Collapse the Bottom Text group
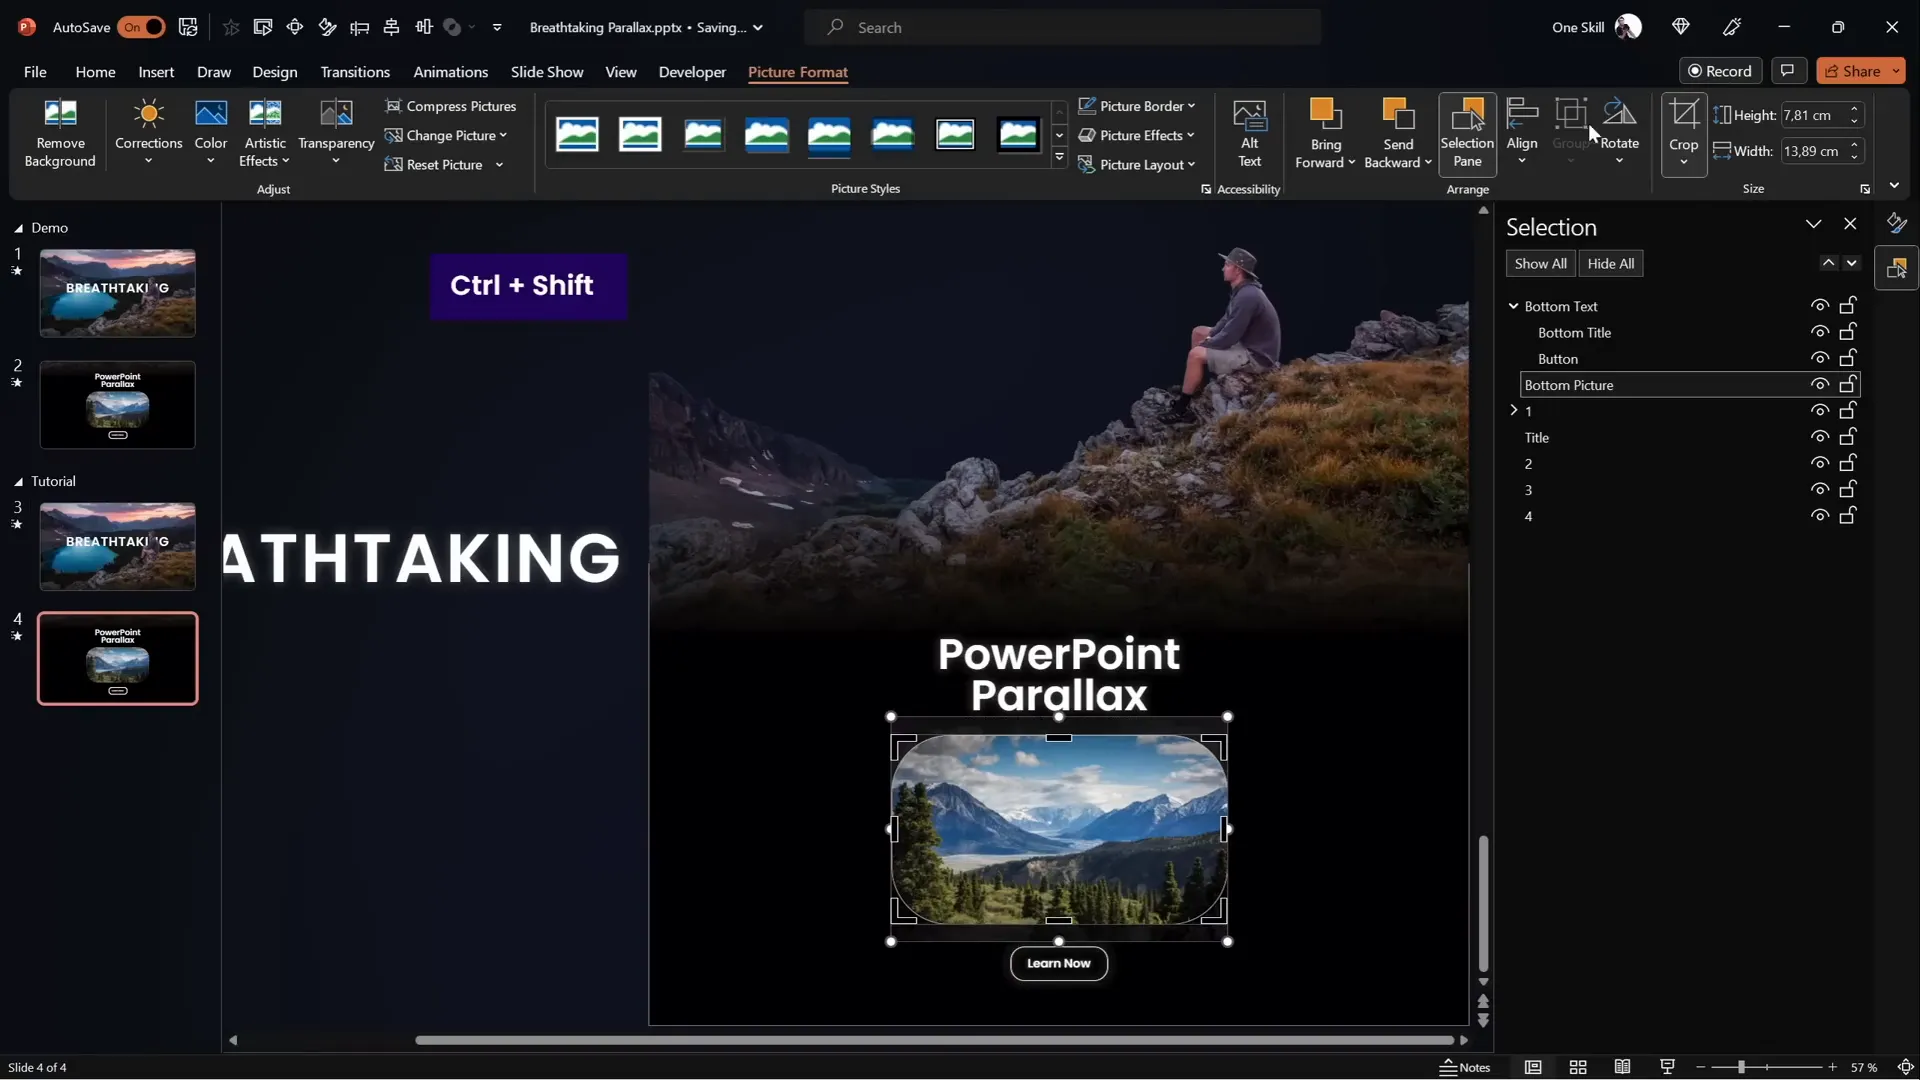Screen dimensions: 1920x1080 click(1513, 306)
